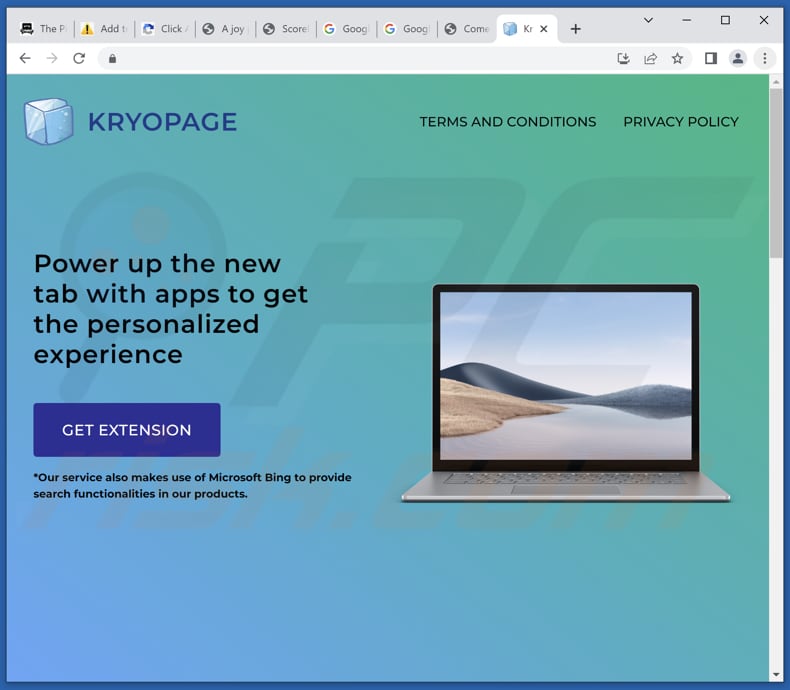Reload the current page
Viewport: 790px width, 690px height.
tap(79, 58)
